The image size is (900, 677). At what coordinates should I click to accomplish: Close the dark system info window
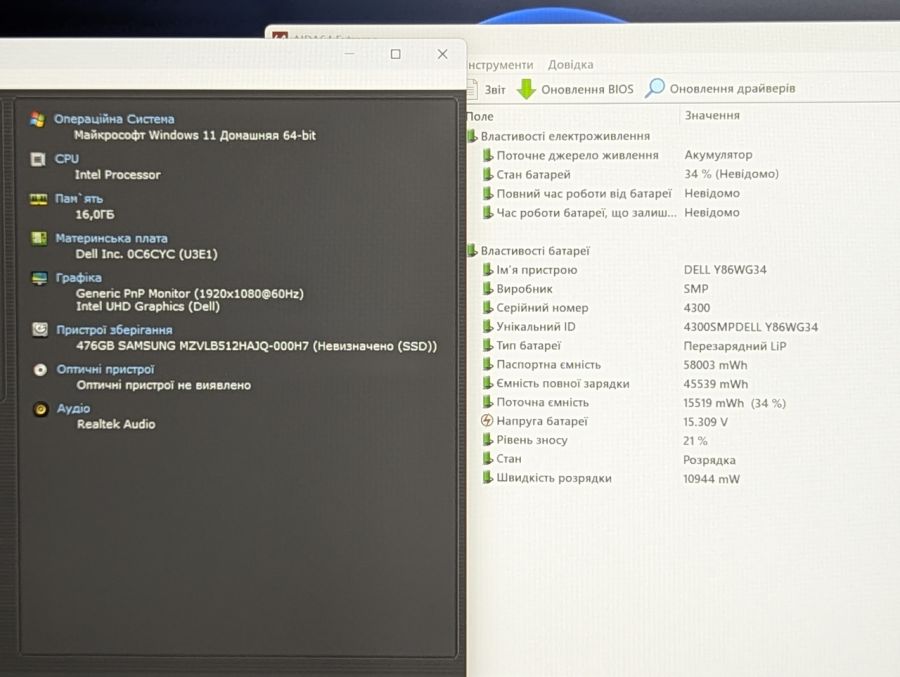[x=442, y=54]
